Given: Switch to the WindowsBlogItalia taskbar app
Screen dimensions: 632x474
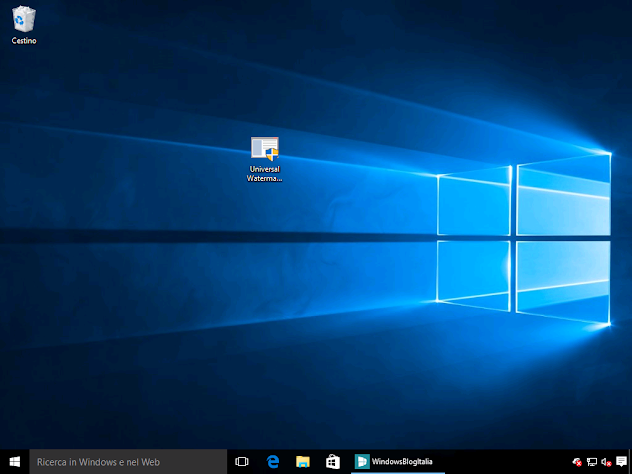Looking at the screenshot, I should pyautogui.click(x=397, y=462).
